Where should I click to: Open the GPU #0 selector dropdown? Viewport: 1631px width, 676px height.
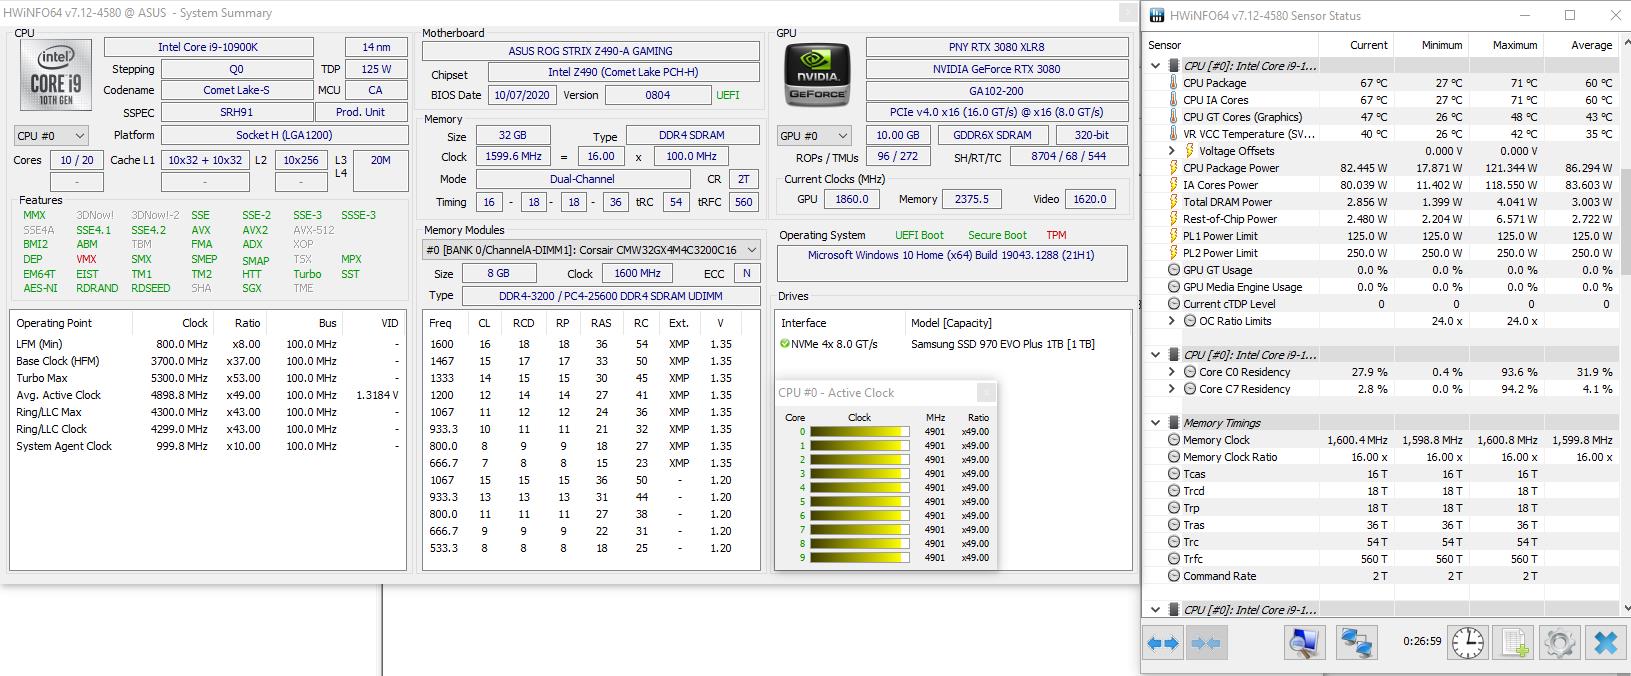[x=814, y=135]
